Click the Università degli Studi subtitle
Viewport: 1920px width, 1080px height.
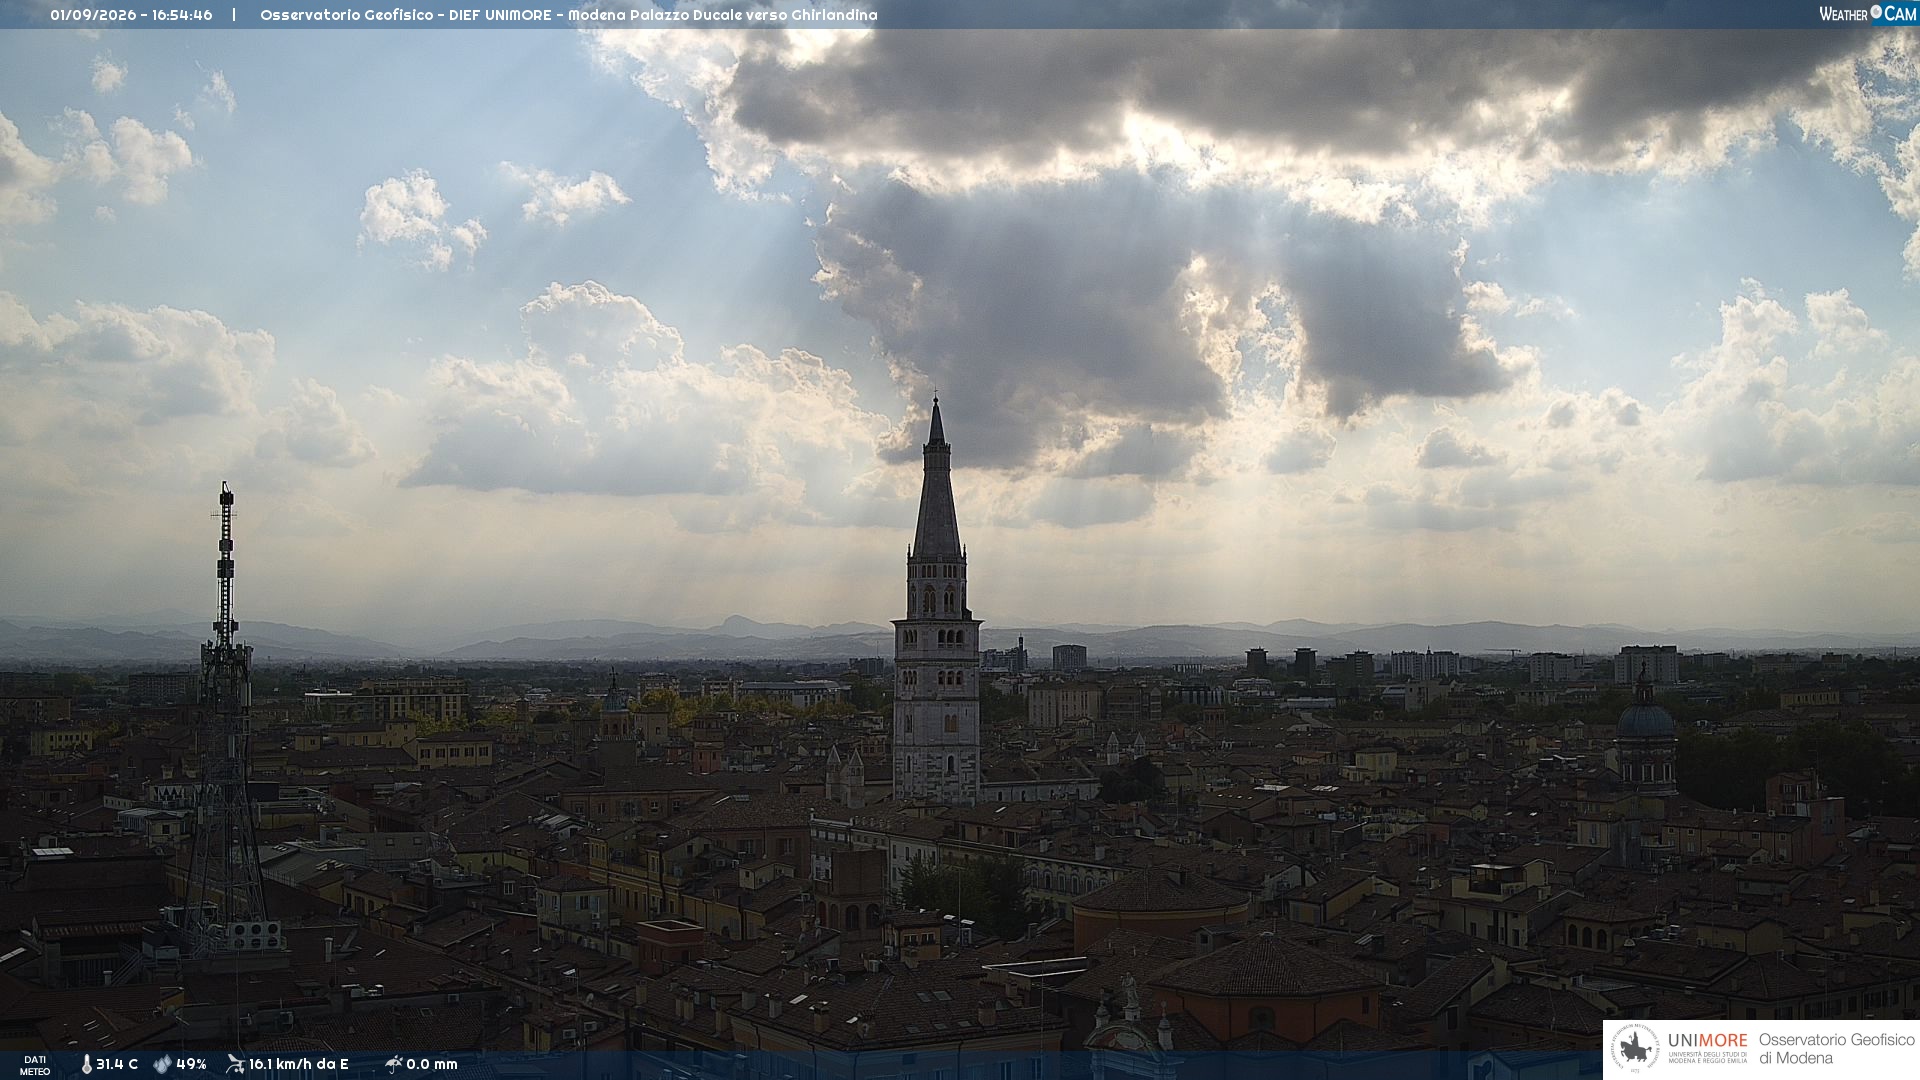click(1707, 1057)
